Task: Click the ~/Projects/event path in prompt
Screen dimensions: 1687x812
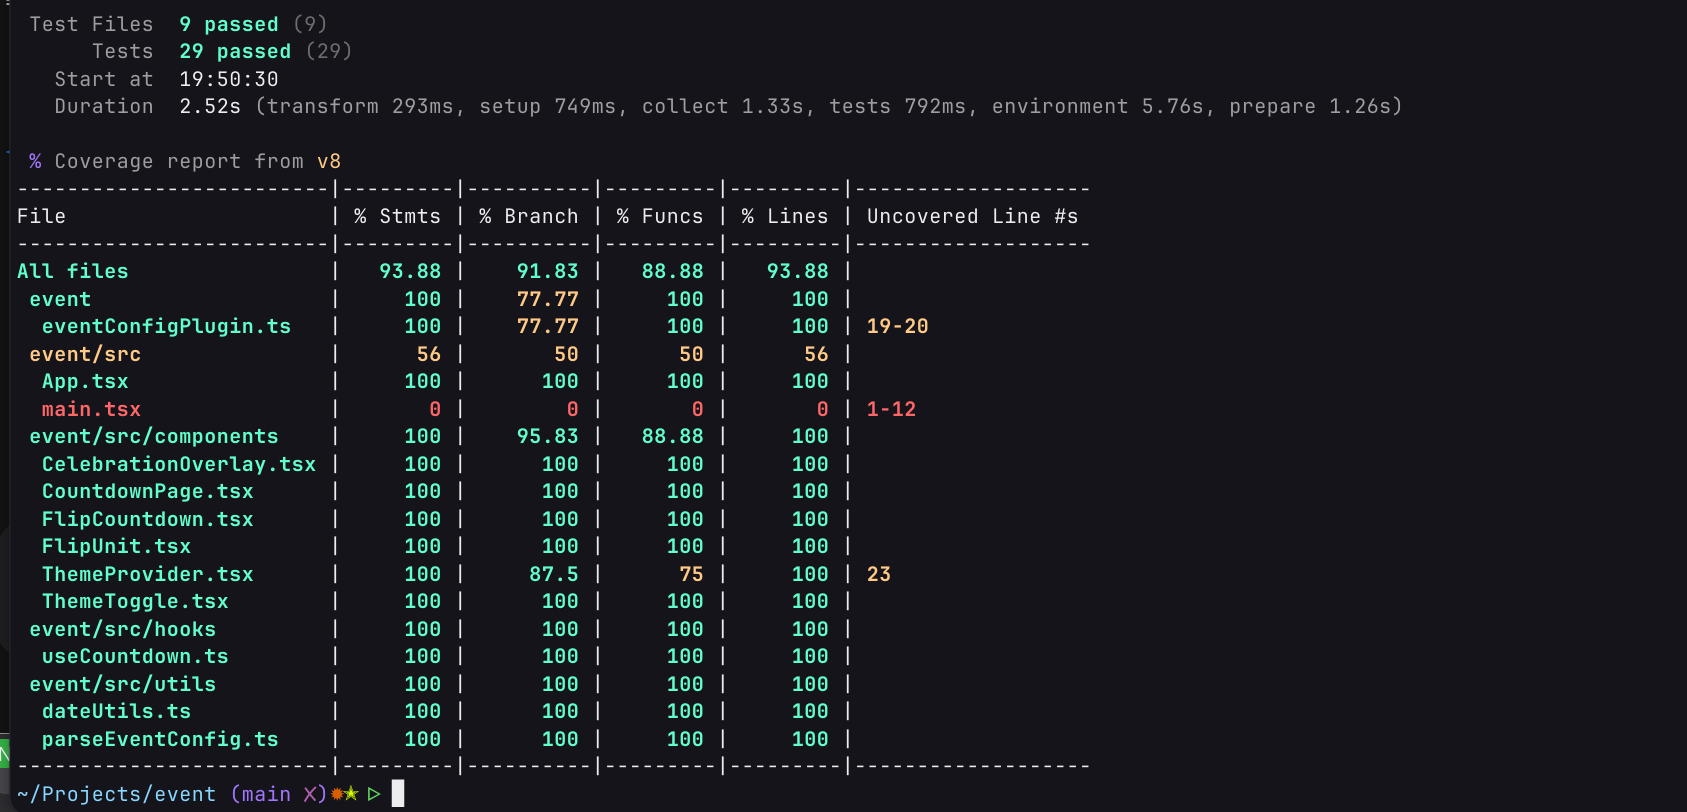Action: pyautogui.click(x=116, y=794)
